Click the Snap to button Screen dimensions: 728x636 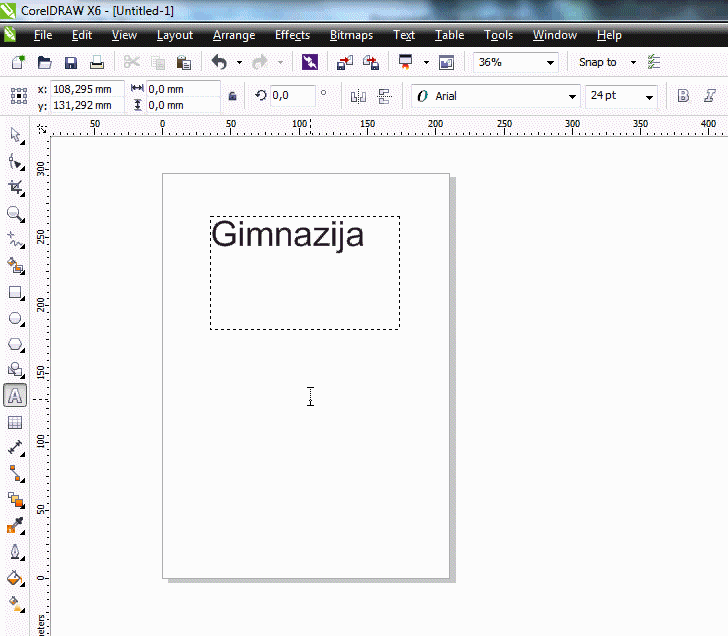[x=598, y=62]
